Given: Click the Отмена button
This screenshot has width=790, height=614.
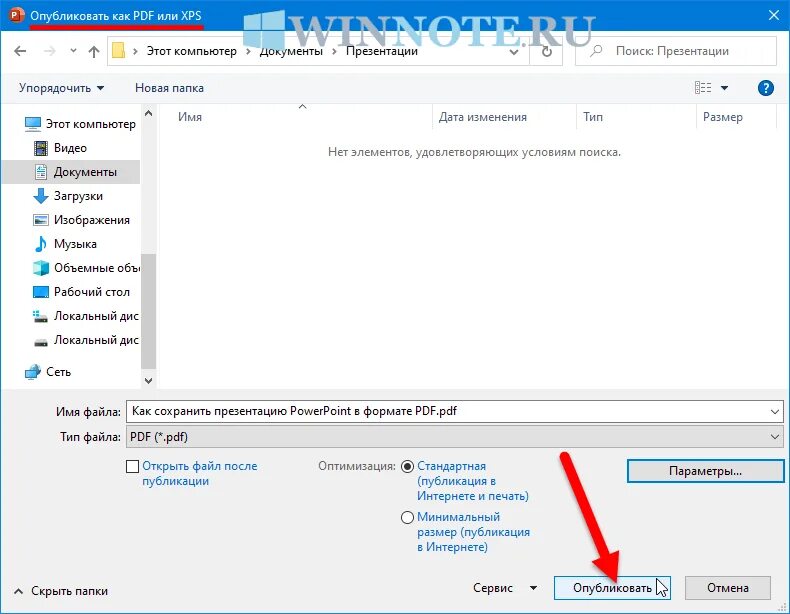Looking at the screenshot, I should click(728, 588).
